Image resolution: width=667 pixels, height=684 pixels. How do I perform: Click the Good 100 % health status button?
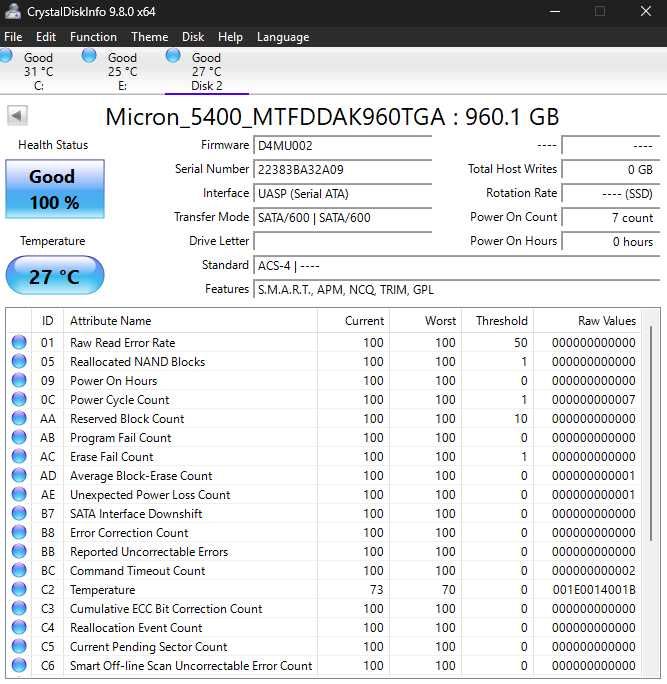(x=55, y=189)
